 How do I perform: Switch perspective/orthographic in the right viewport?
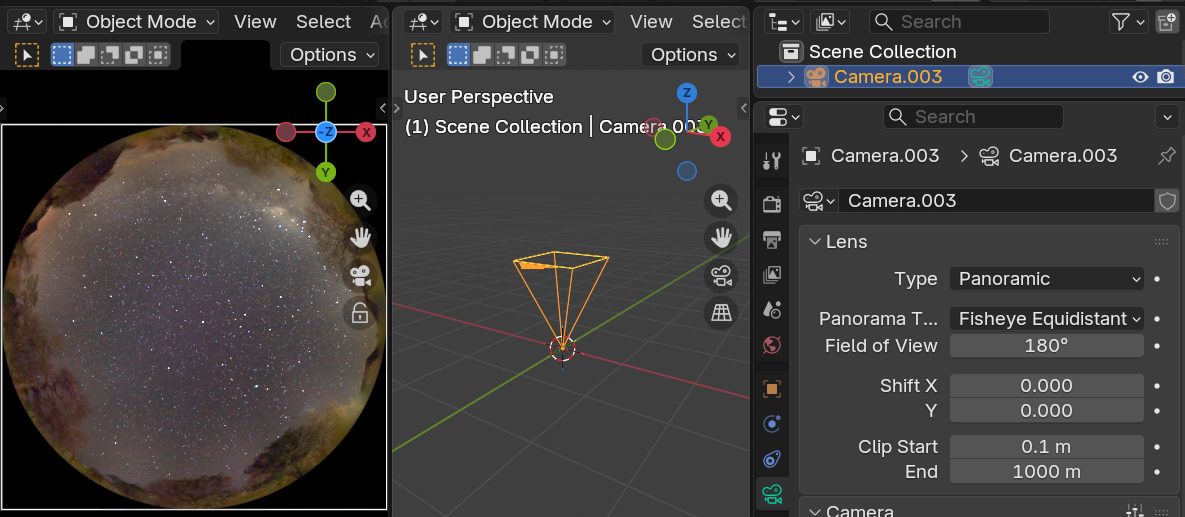coord(720,313)
